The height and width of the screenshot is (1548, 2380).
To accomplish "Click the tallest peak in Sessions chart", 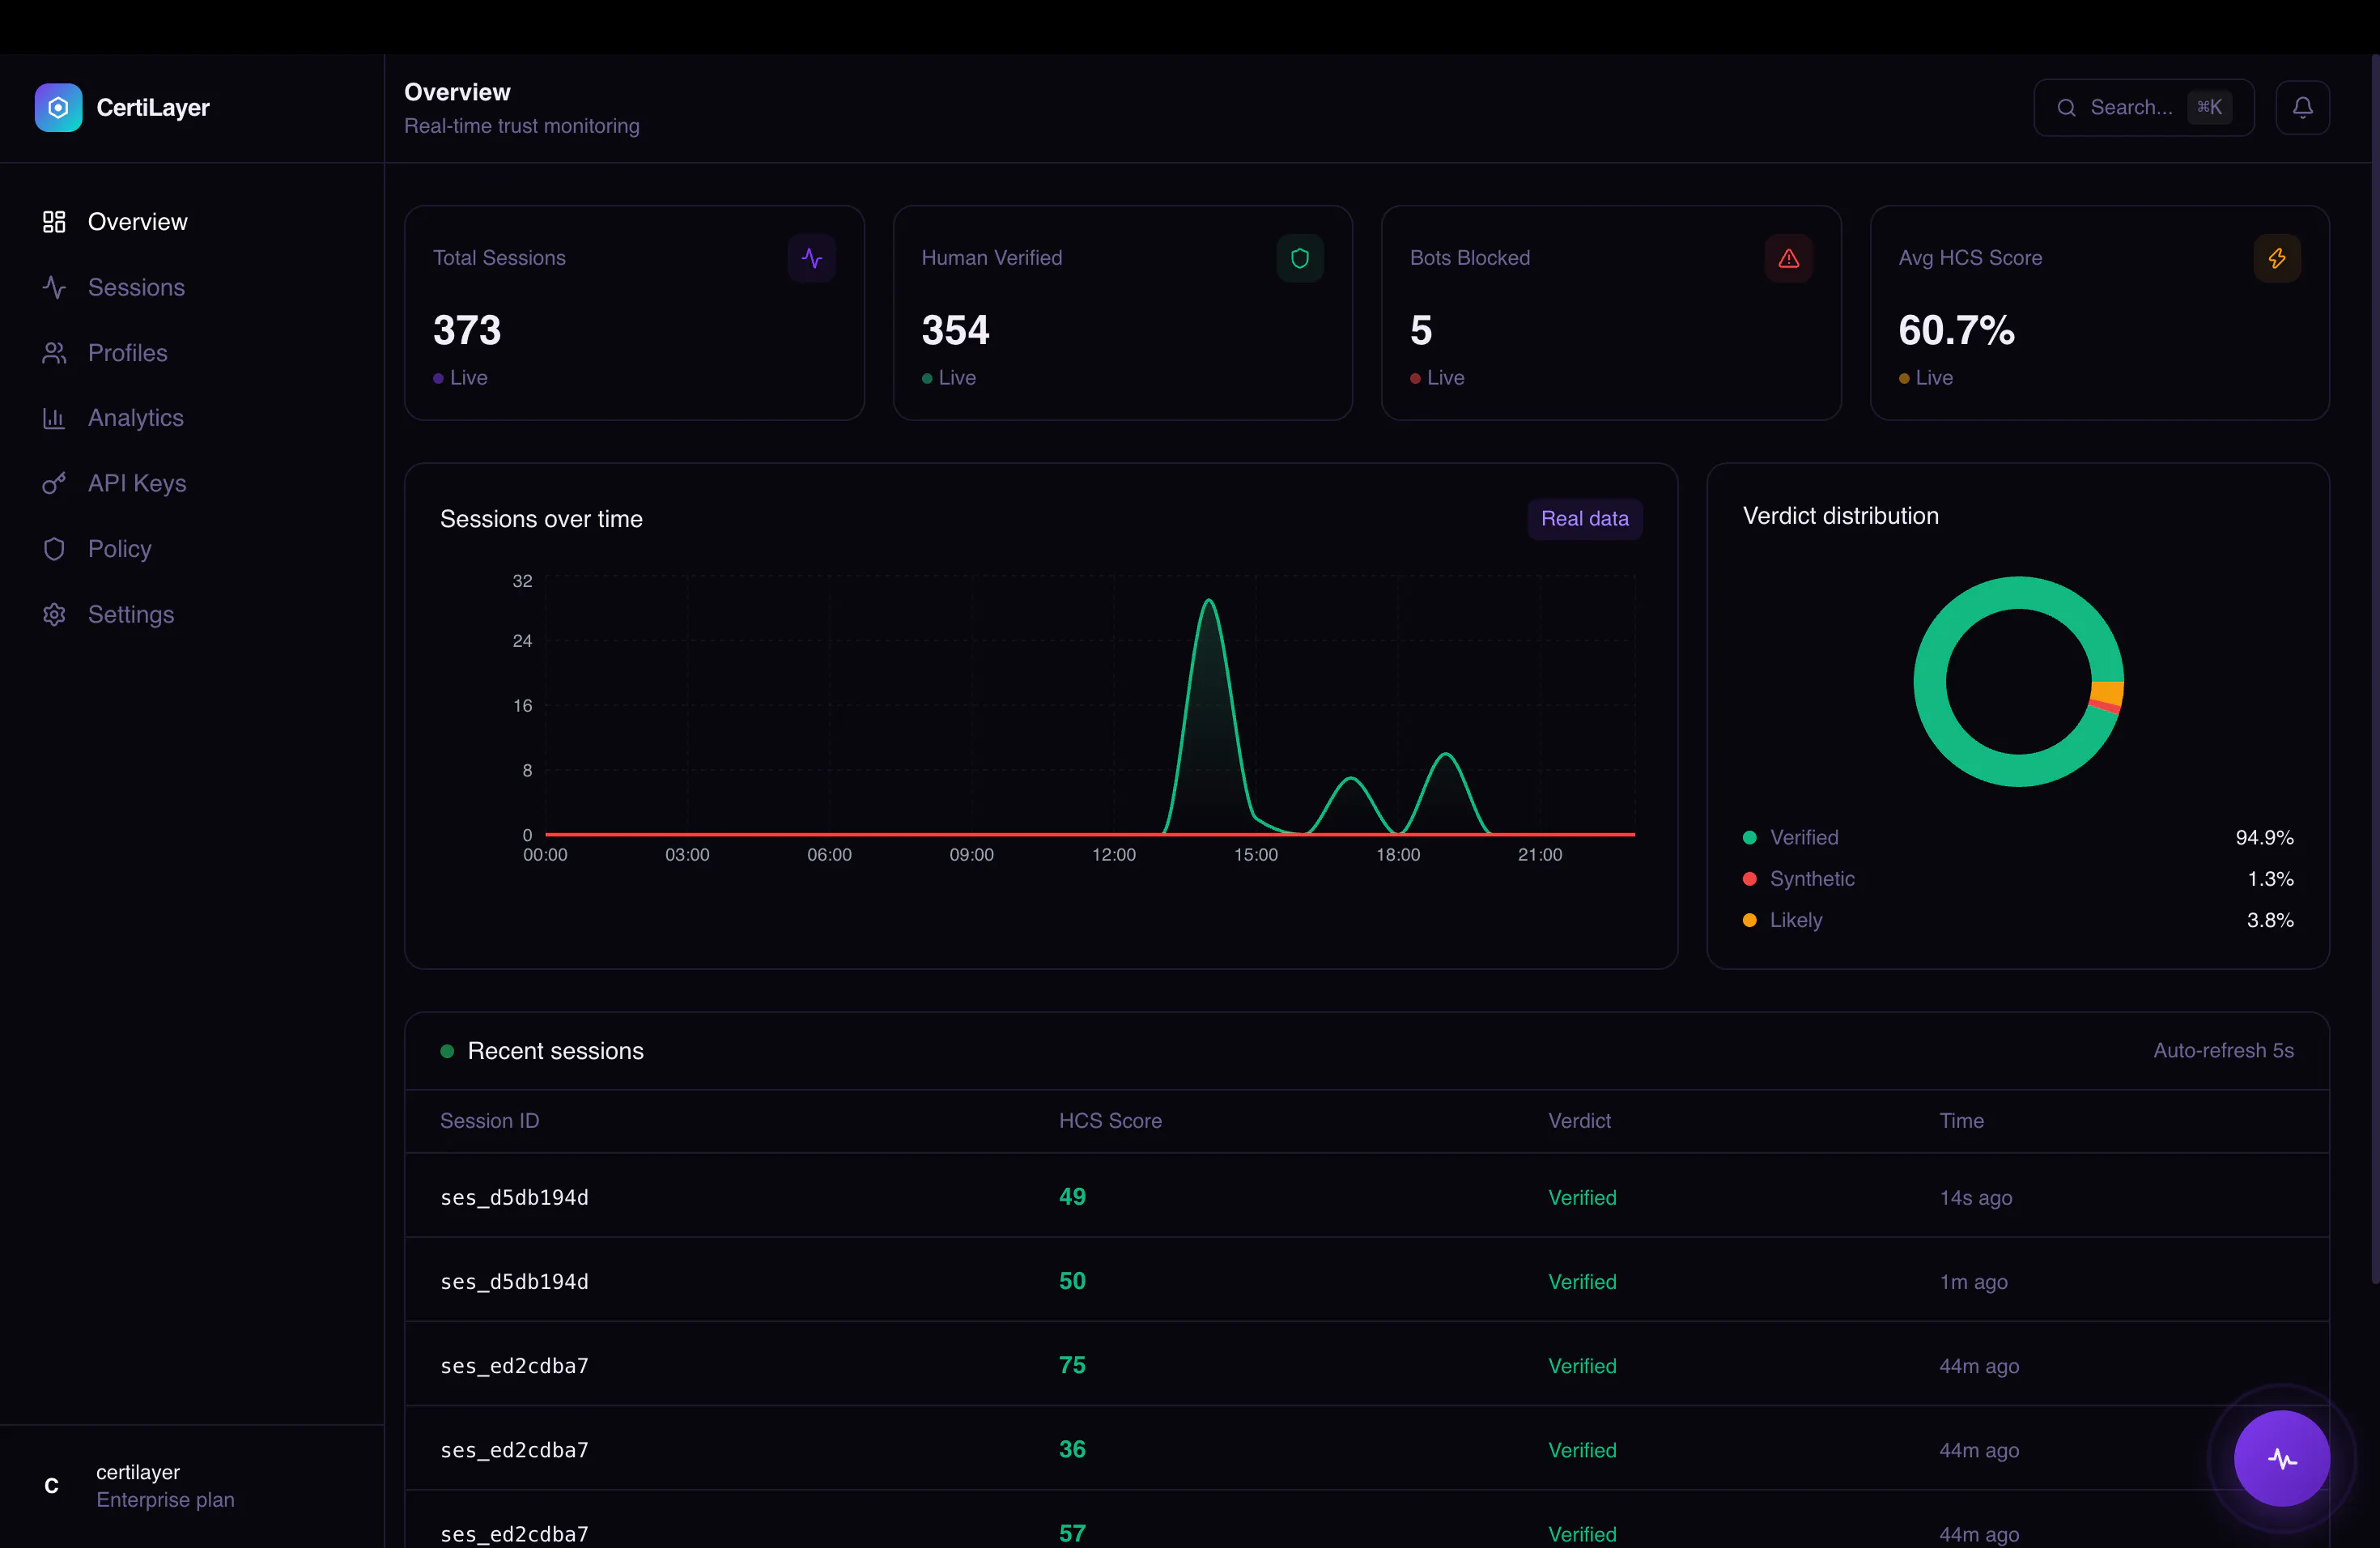I will coord(1209,600).
